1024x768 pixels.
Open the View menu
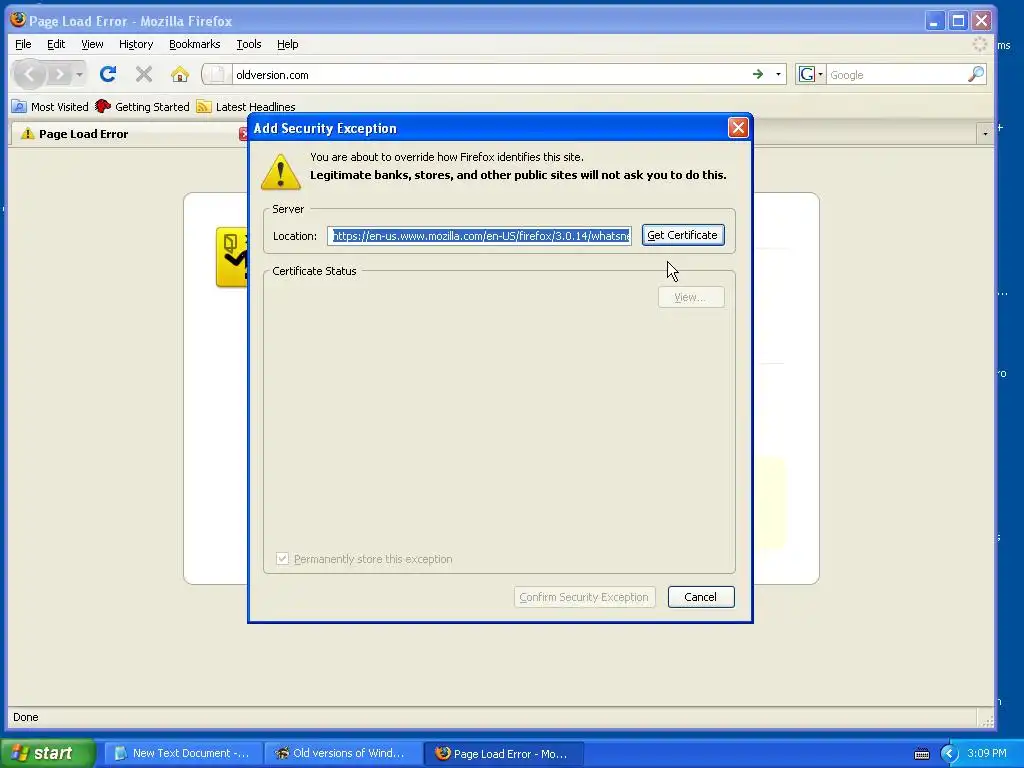click(x=92, y=44)
